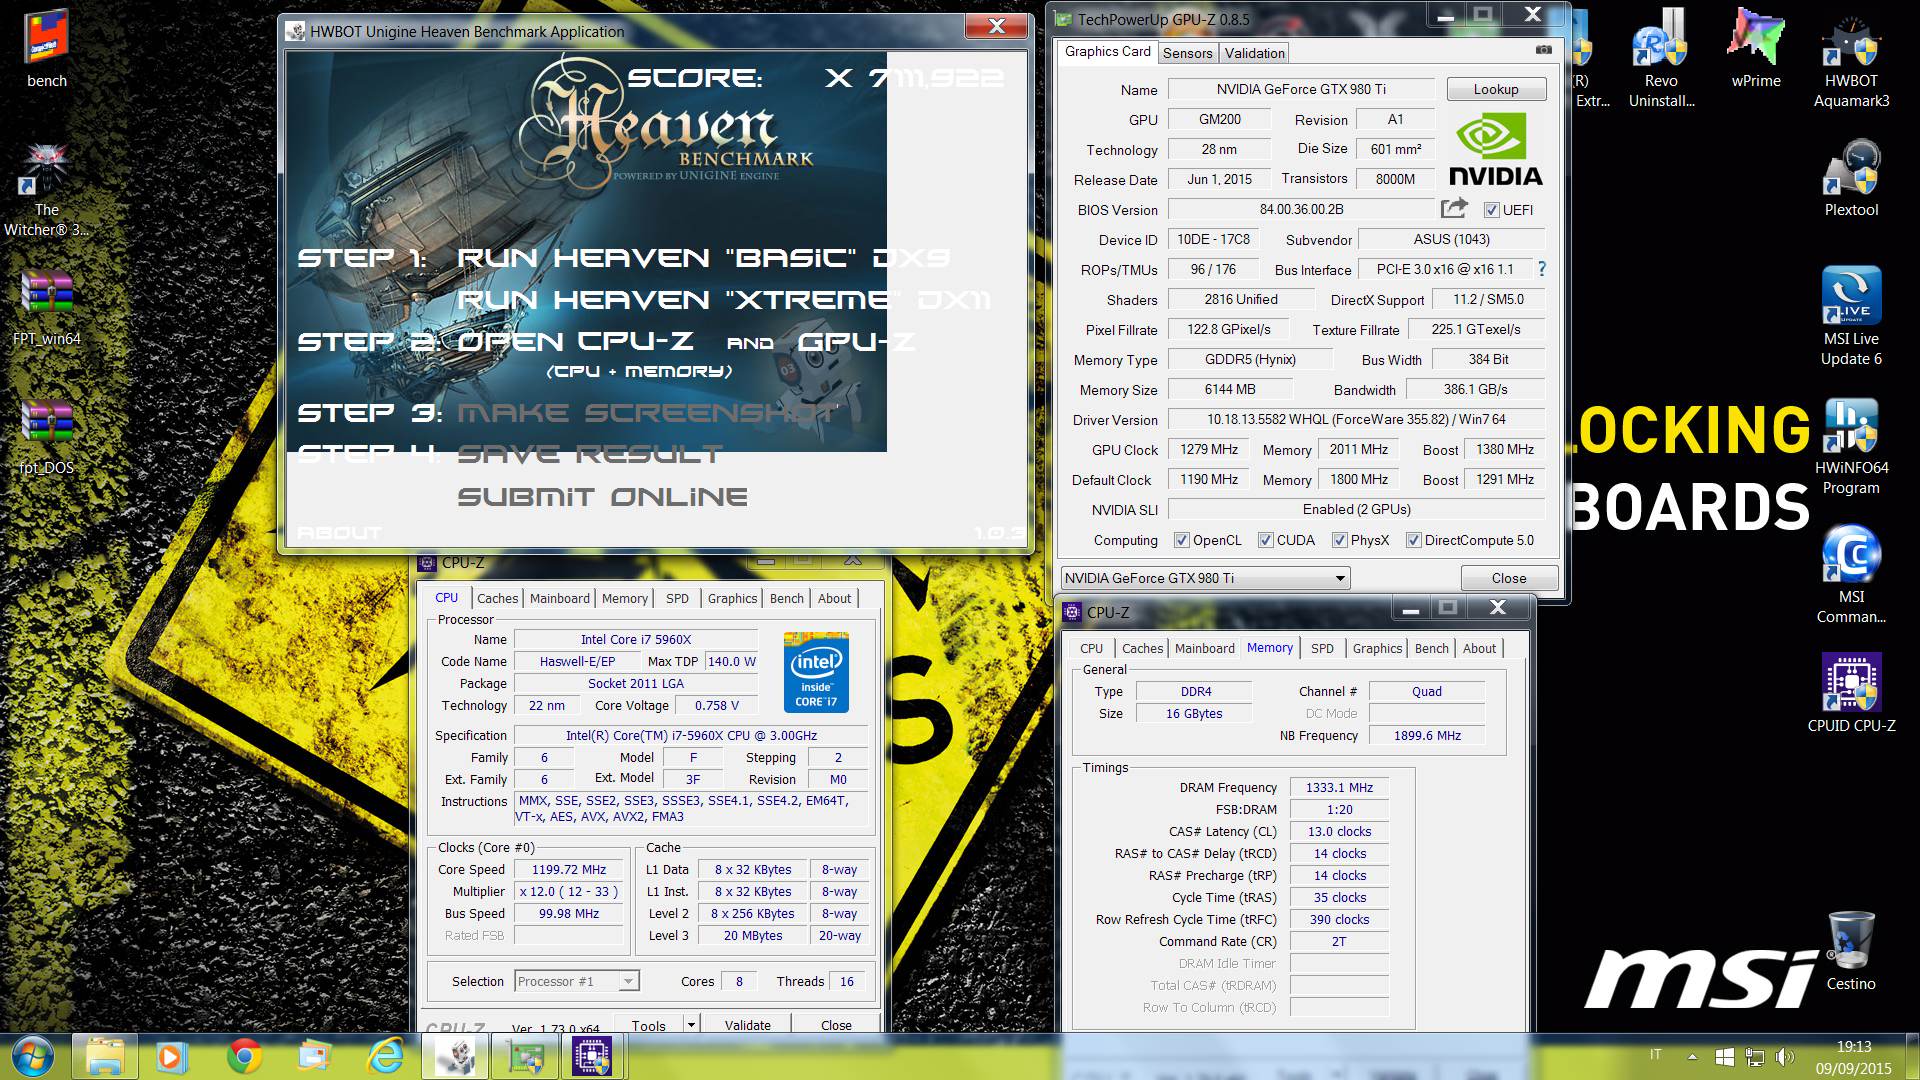Click Submit Online in Heaven Benchmark app
1920x1080 pixels.
tap(603, 497)
